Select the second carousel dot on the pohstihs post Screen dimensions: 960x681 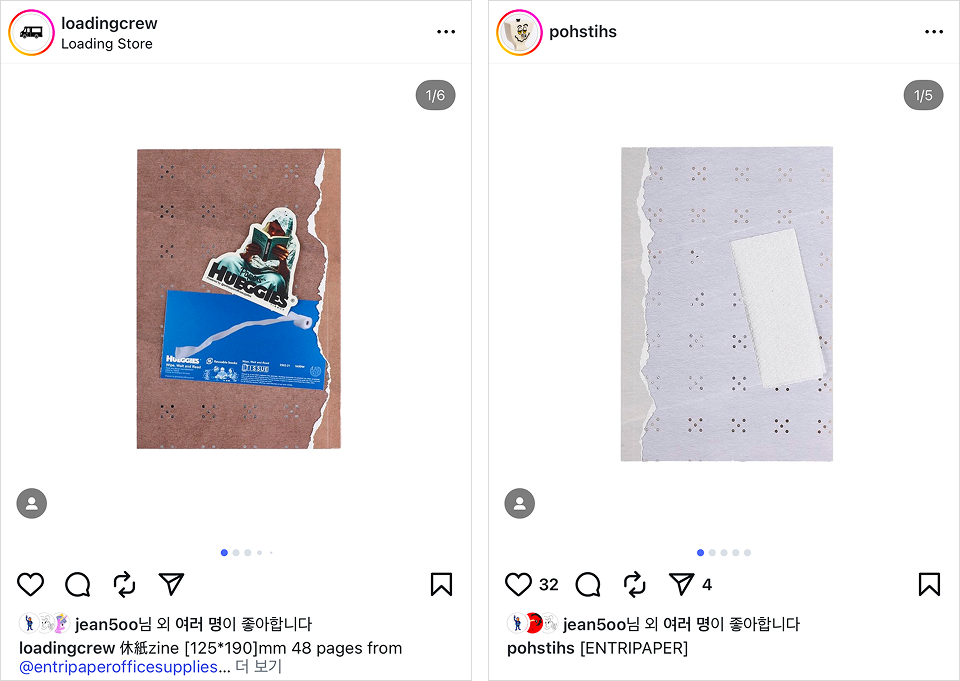point(712,552)
